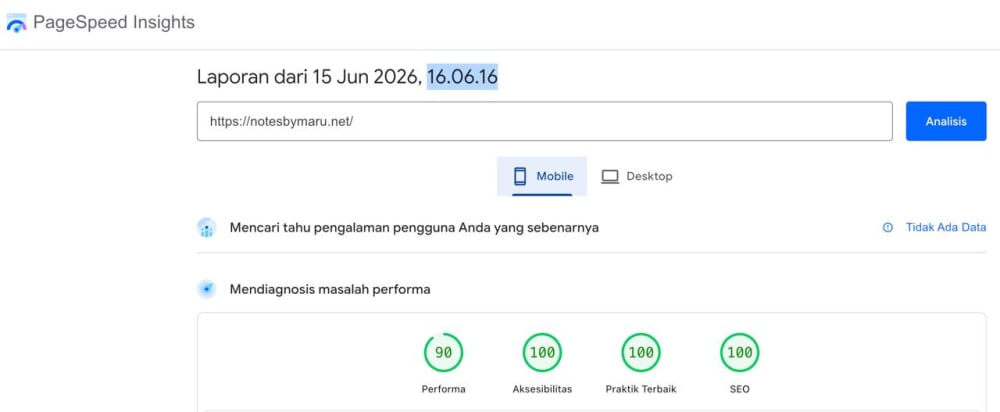Click 'Mencari tahu pengalaman pengguna Anda' heading
The width and height of the screenshot is (1000, 412).
click(x=414, y=228)
